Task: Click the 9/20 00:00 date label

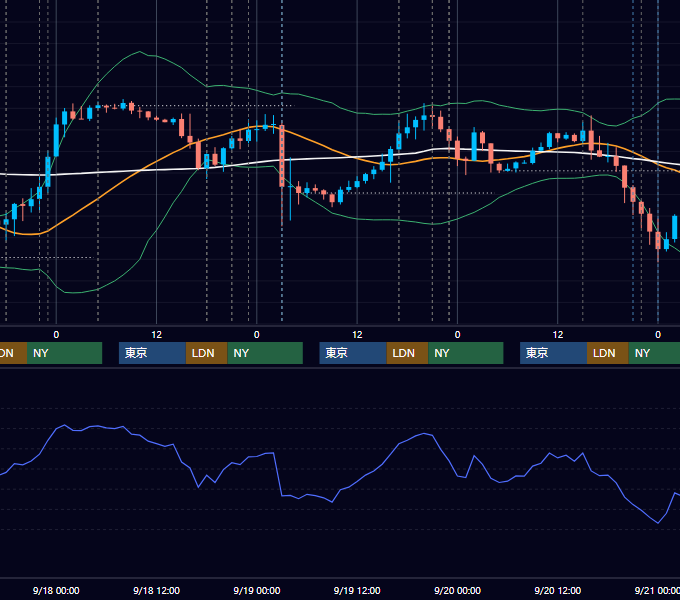Action: pyautogui.click(x=457, y=590)
